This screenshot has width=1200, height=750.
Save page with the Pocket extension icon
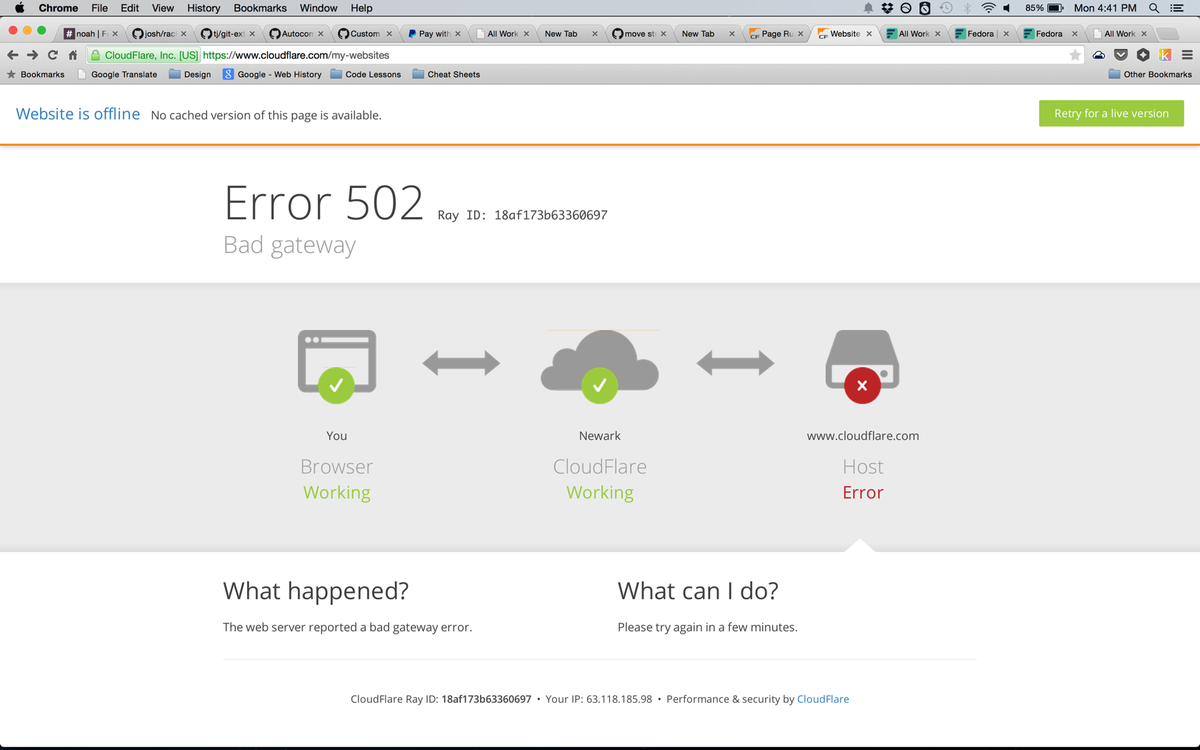[1121, 55]
